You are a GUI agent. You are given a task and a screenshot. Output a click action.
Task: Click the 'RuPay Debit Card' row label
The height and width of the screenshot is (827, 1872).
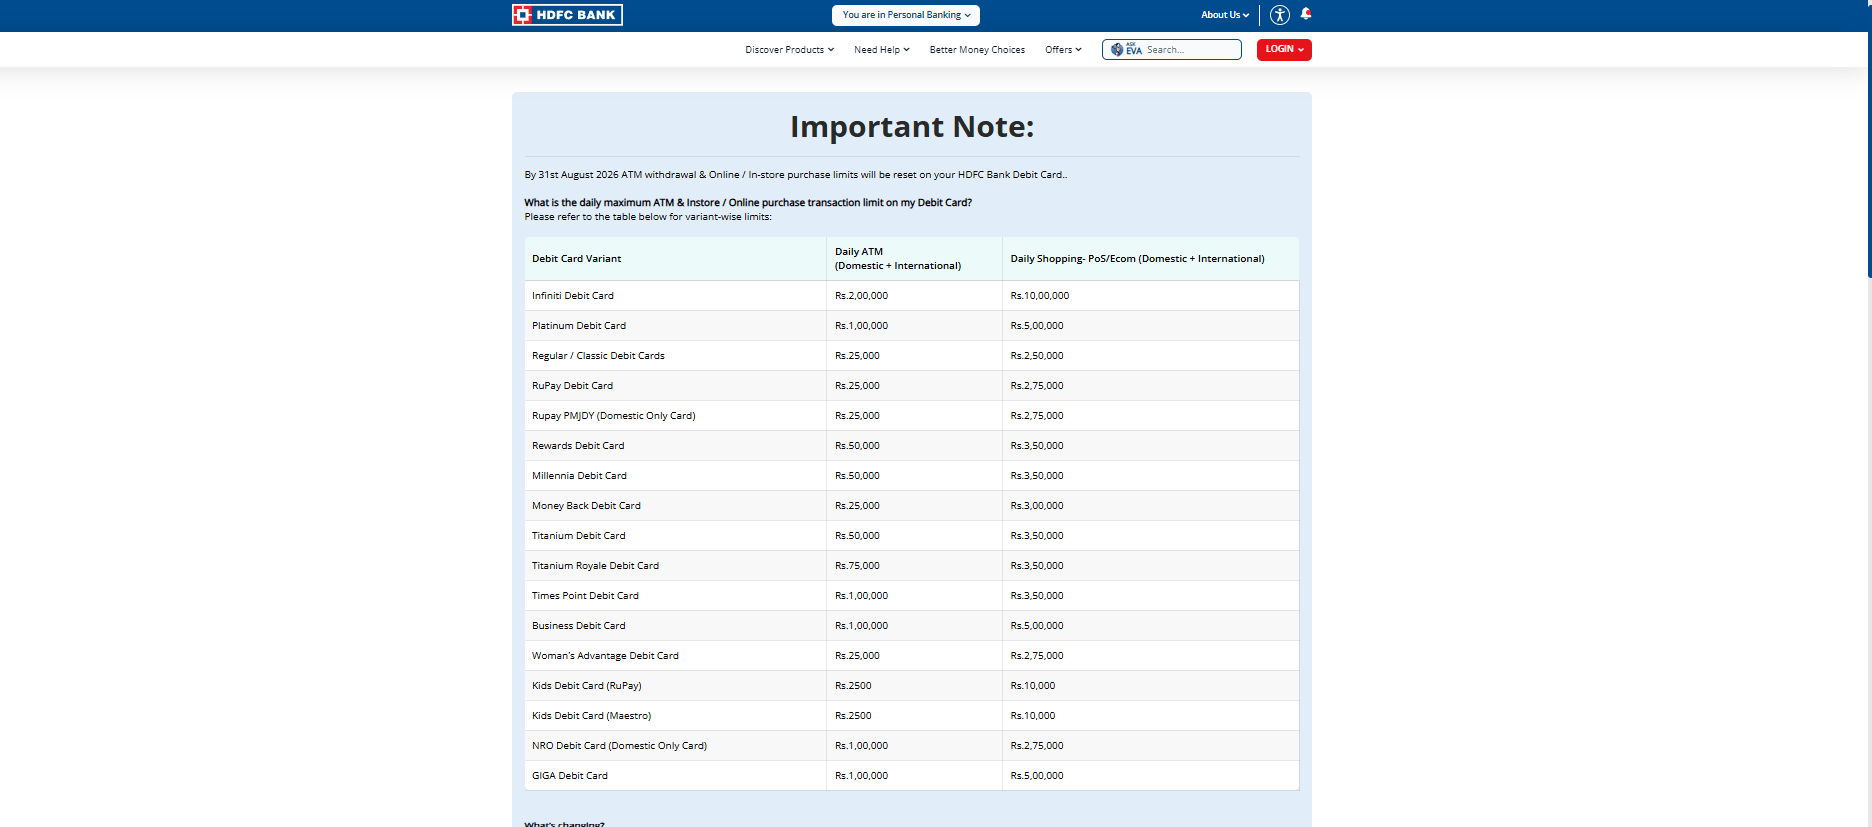tap(572, 386)
